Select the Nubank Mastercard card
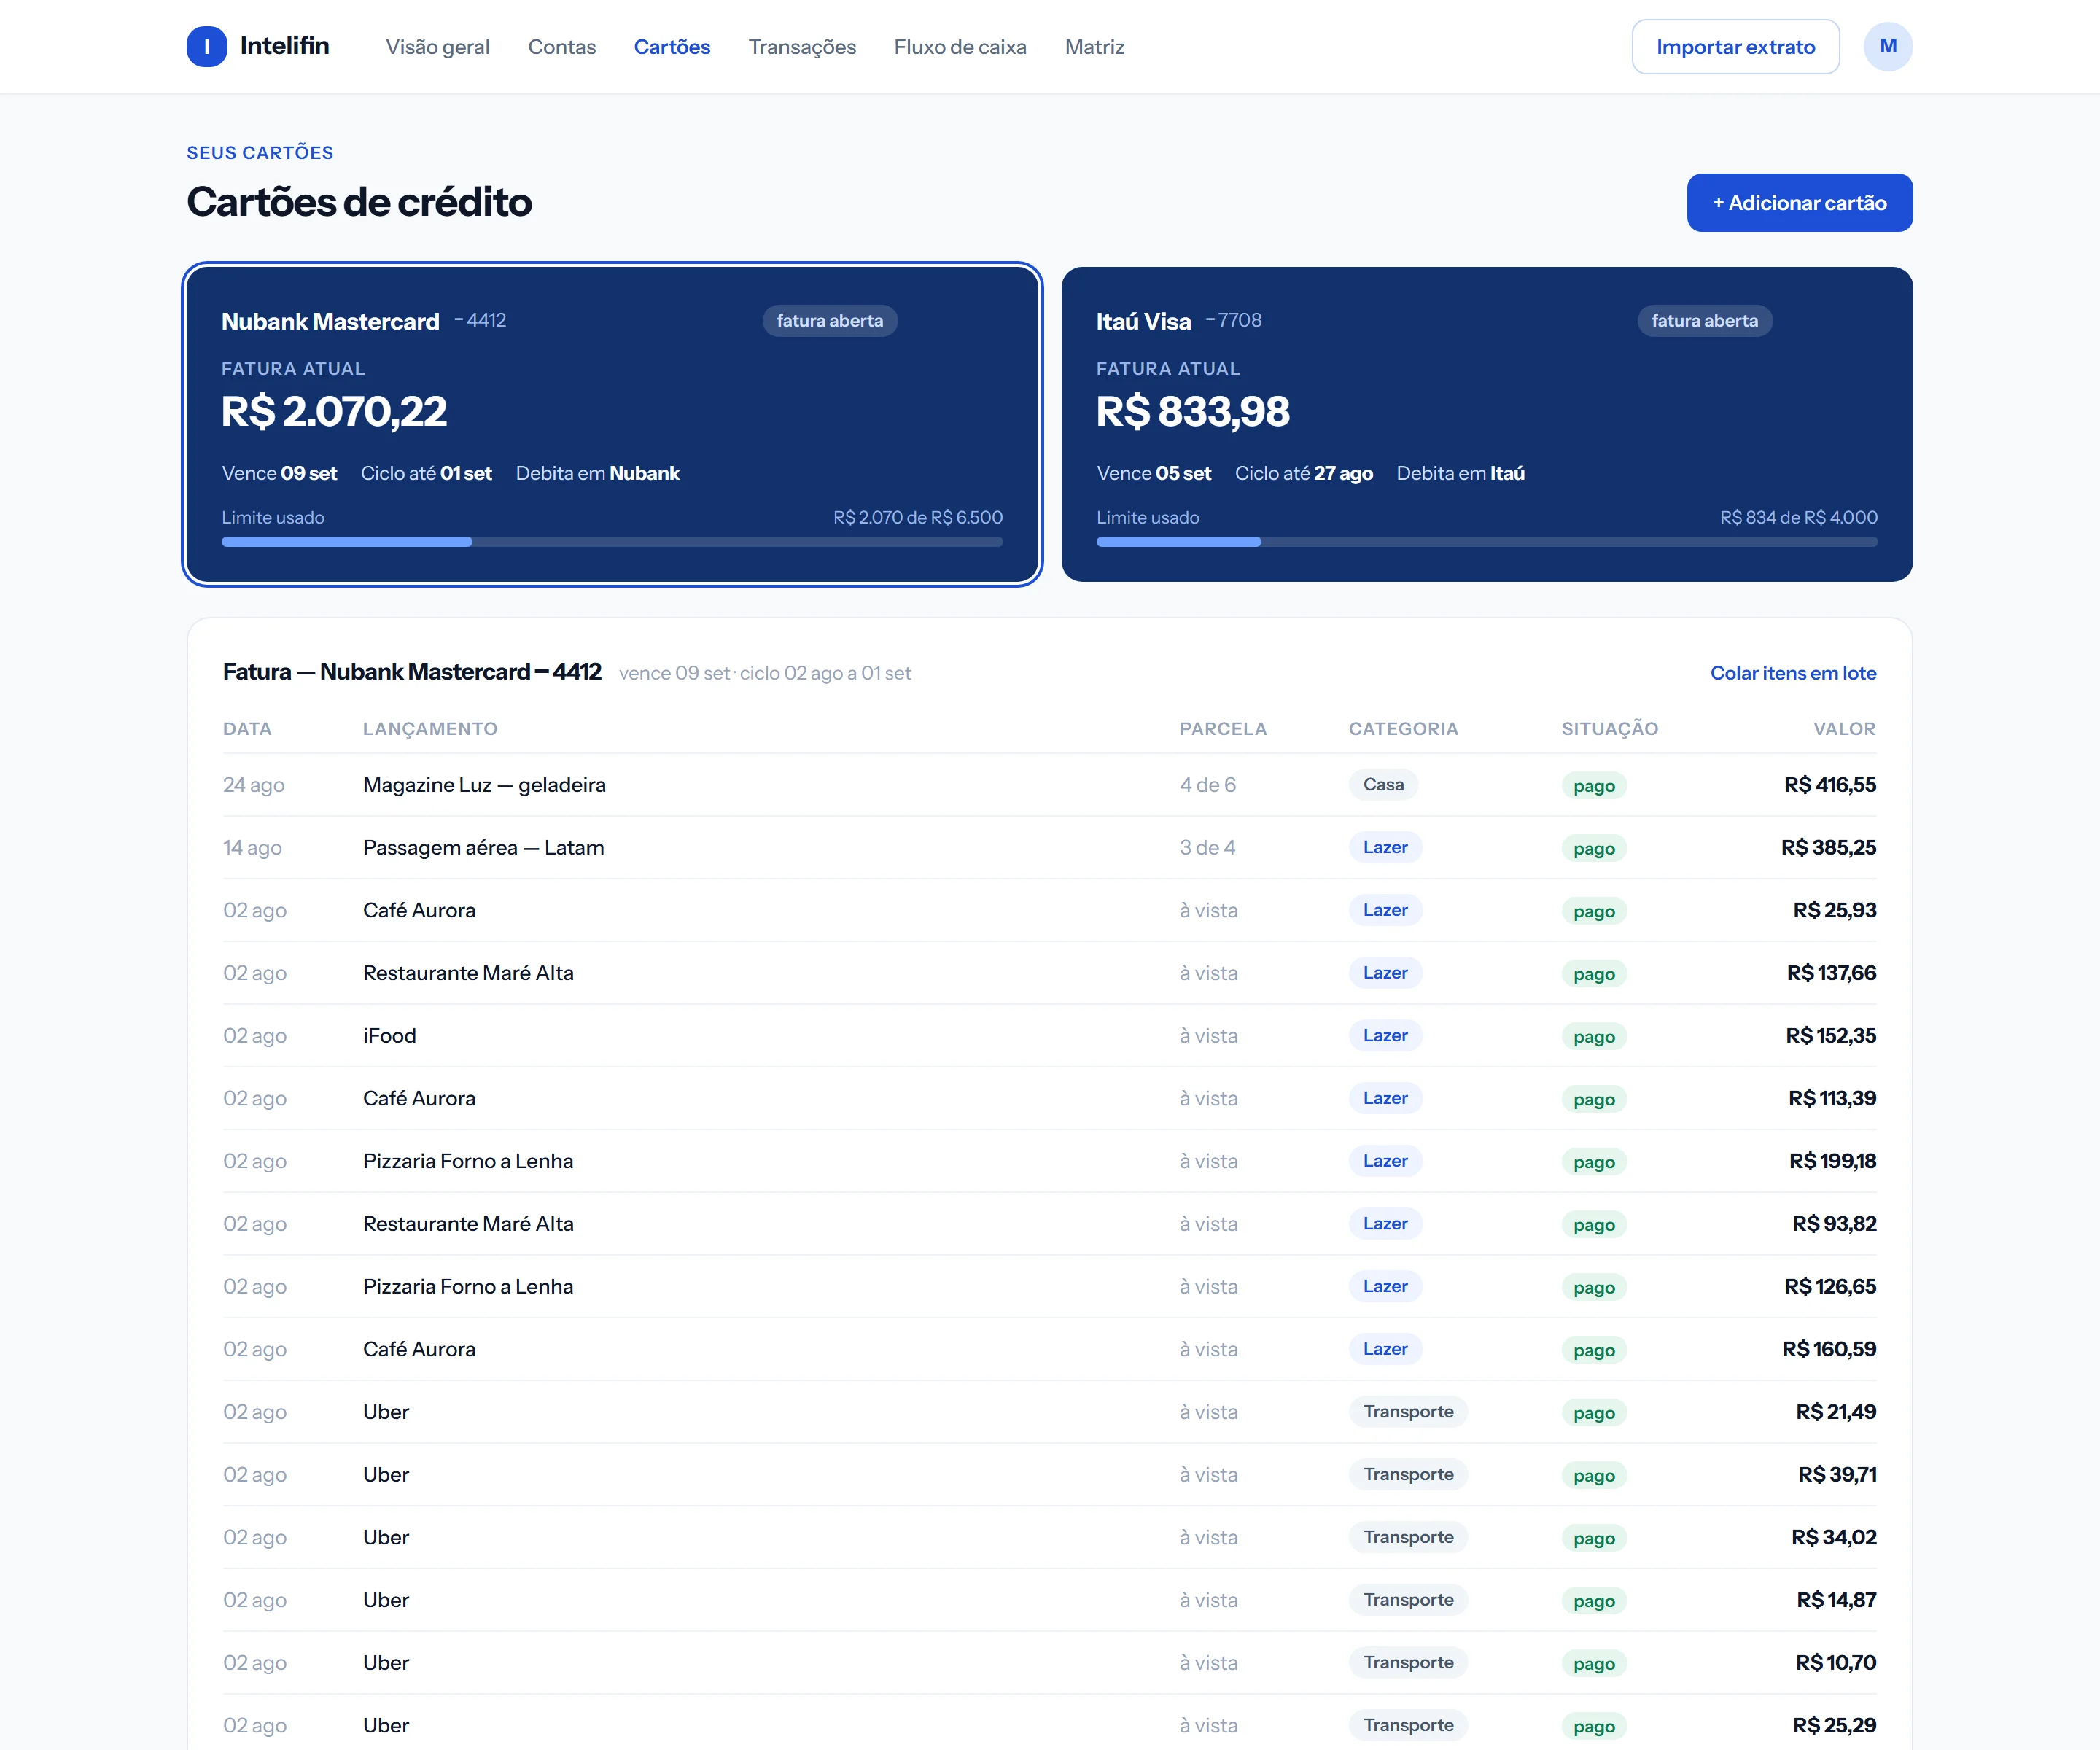 pos(612,424)
